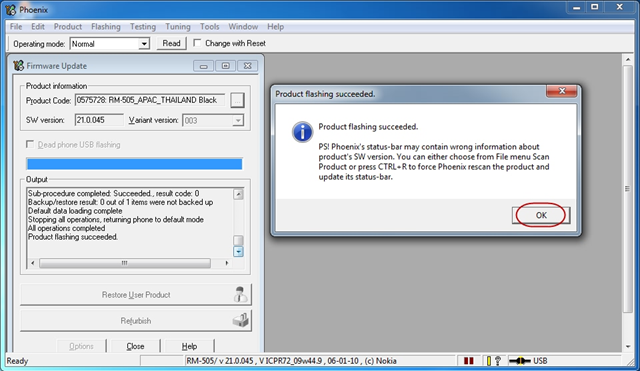
Task: Click the blue information icon in dialog
Action: point(302,132)
